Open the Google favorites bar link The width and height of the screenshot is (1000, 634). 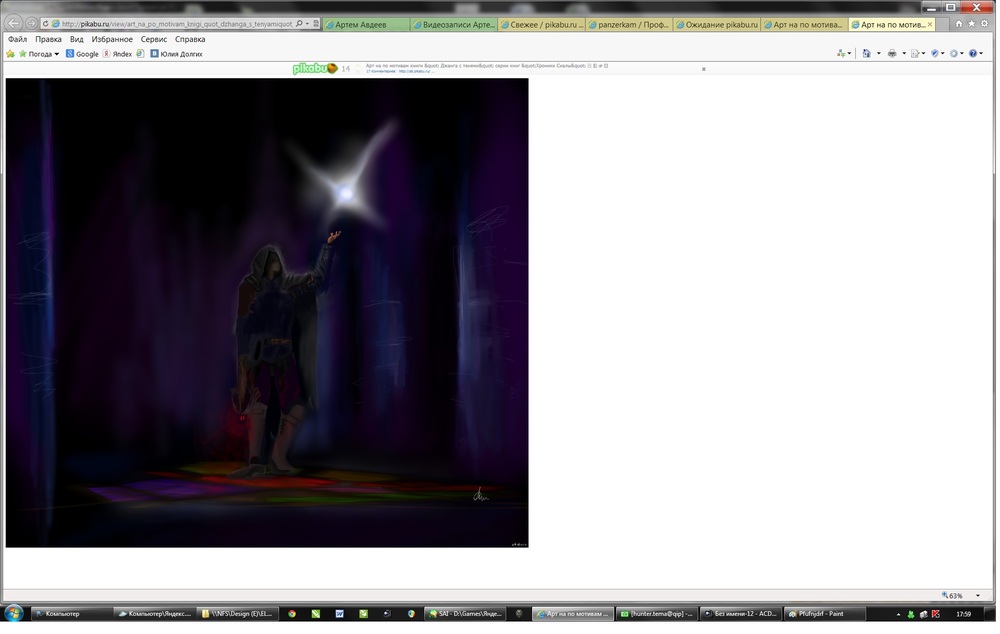82,54
